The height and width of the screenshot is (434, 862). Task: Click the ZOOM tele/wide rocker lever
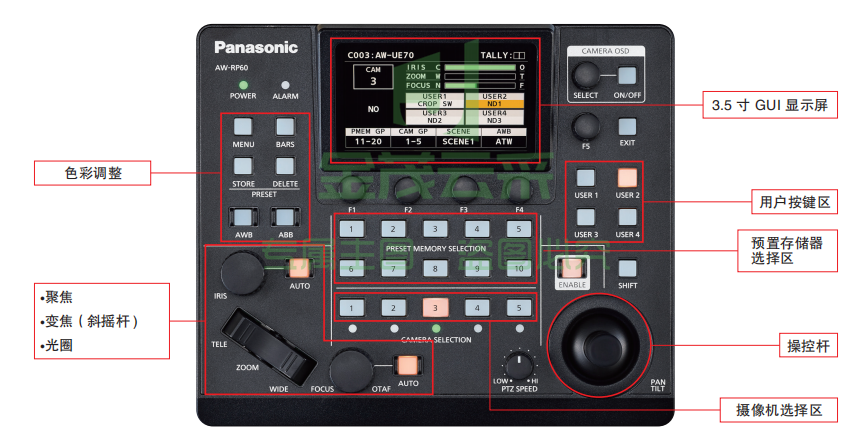(x=271, y=347)
